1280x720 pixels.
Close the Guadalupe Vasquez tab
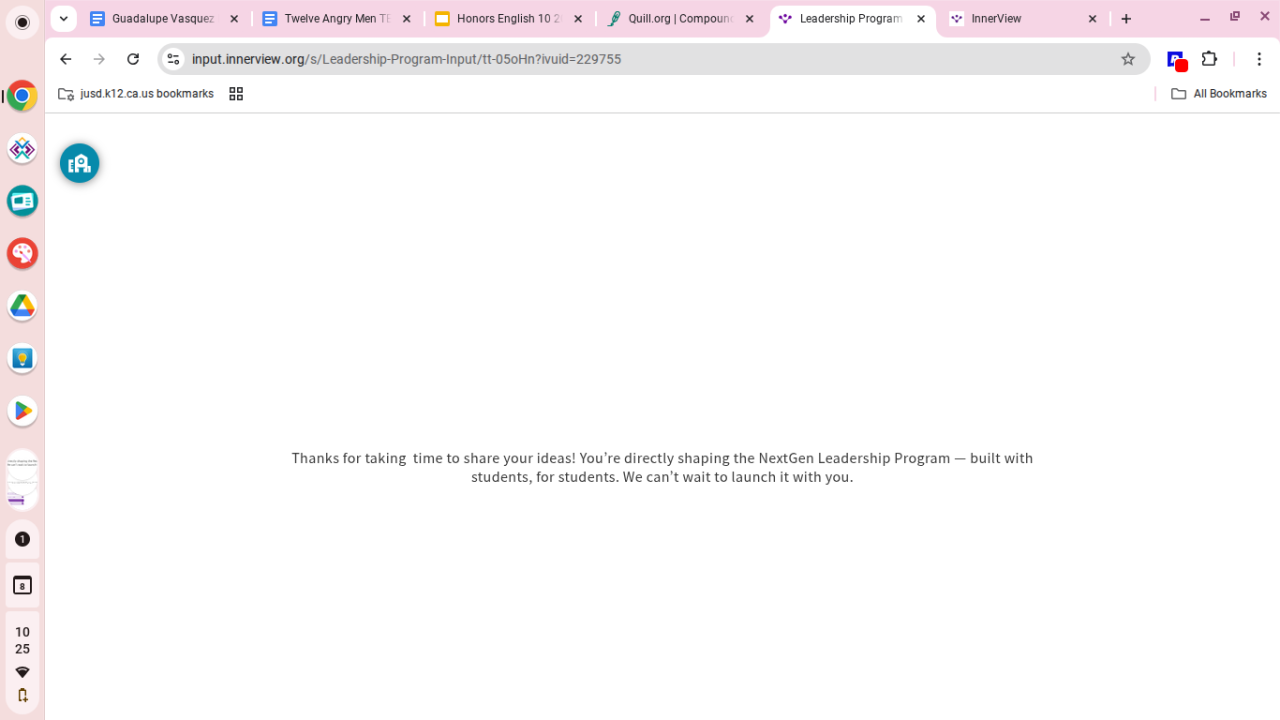[234, 19]
